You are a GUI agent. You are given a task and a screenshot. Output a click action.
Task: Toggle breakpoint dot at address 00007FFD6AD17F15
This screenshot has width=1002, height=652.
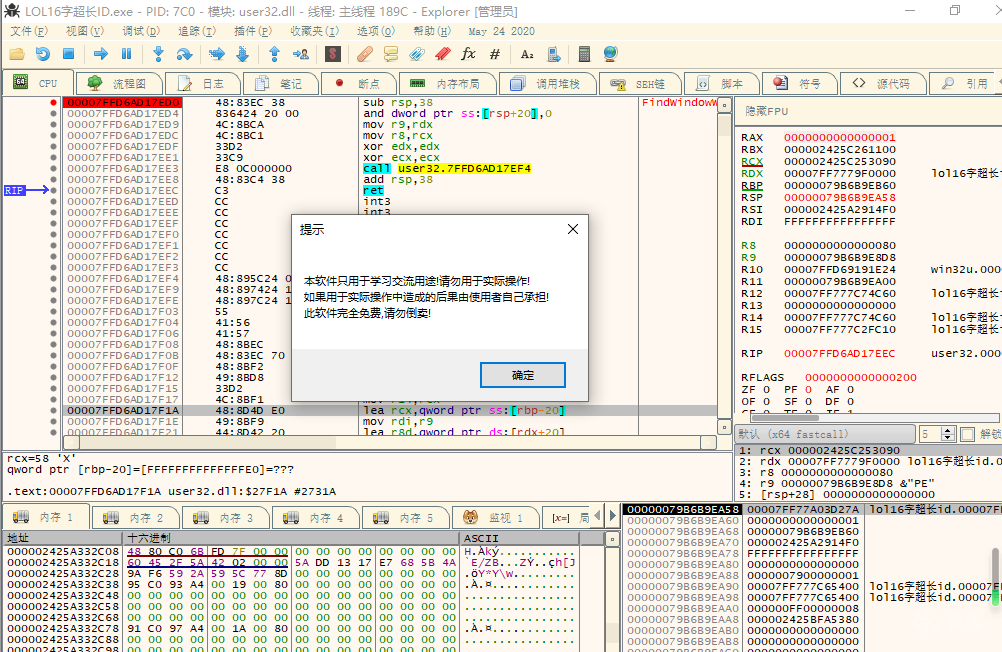coord(53,389)
